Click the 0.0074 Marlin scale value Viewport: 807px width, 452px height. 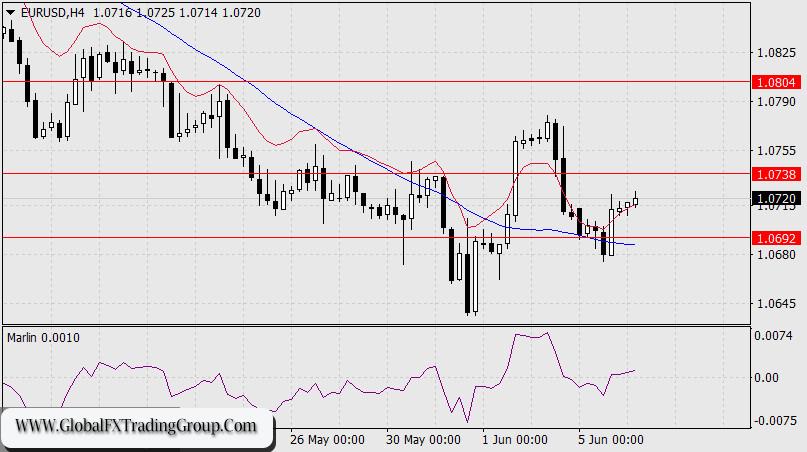(x=773, y=336)
